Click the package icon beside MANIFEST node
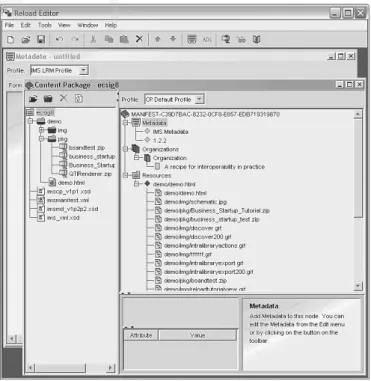Image resolution: width=371 pixels, height=381 pixels. tap(125, 114)
